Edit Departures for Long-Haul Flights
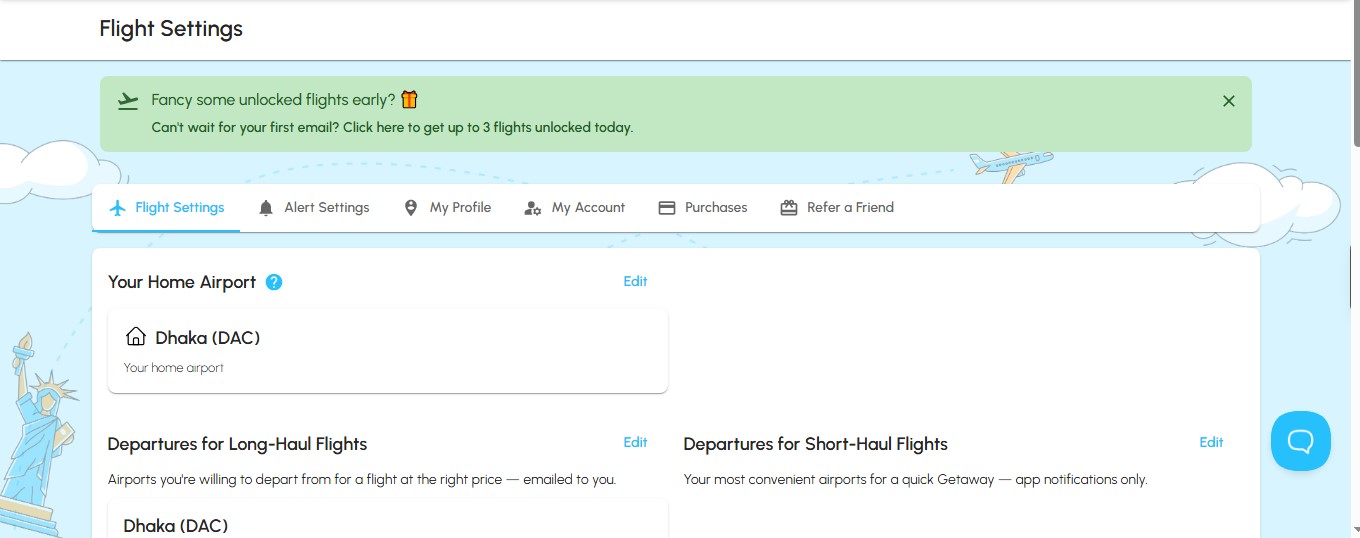Screen dimensions: 1360x538 636,442
